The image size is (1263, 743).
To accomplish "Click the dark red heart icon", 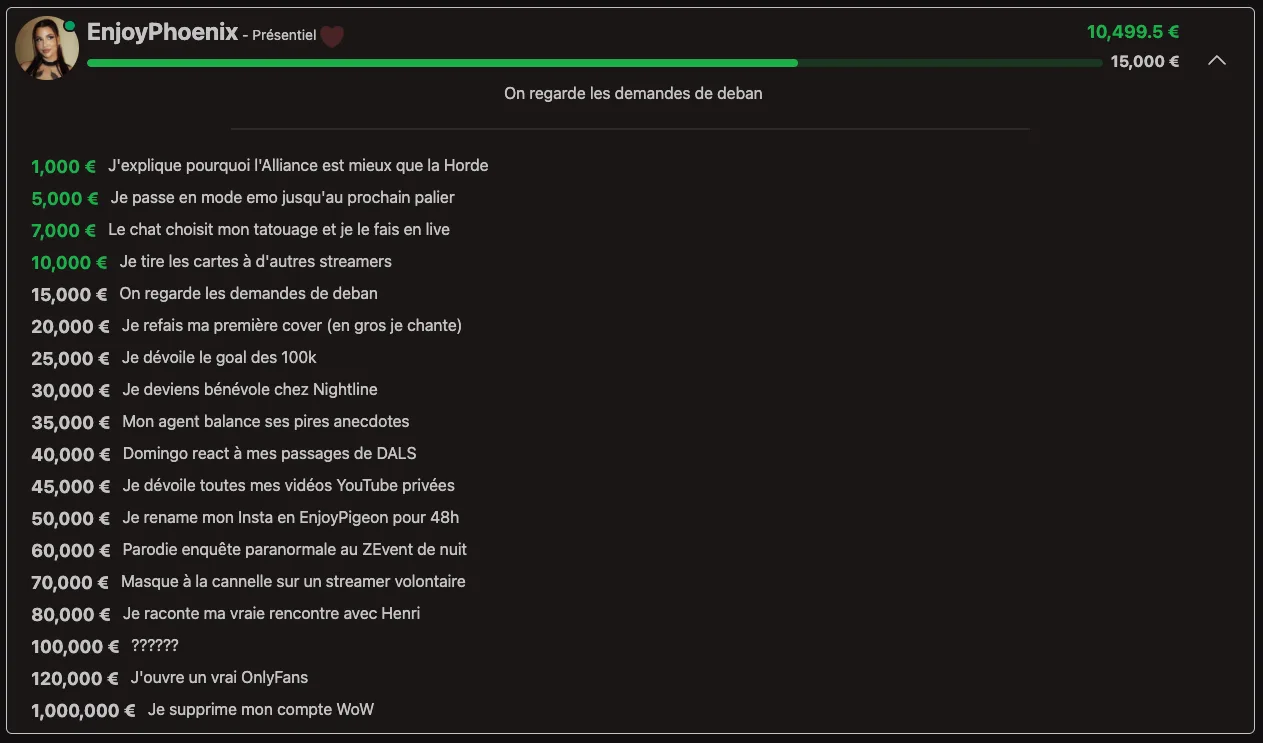I will 332,36.
